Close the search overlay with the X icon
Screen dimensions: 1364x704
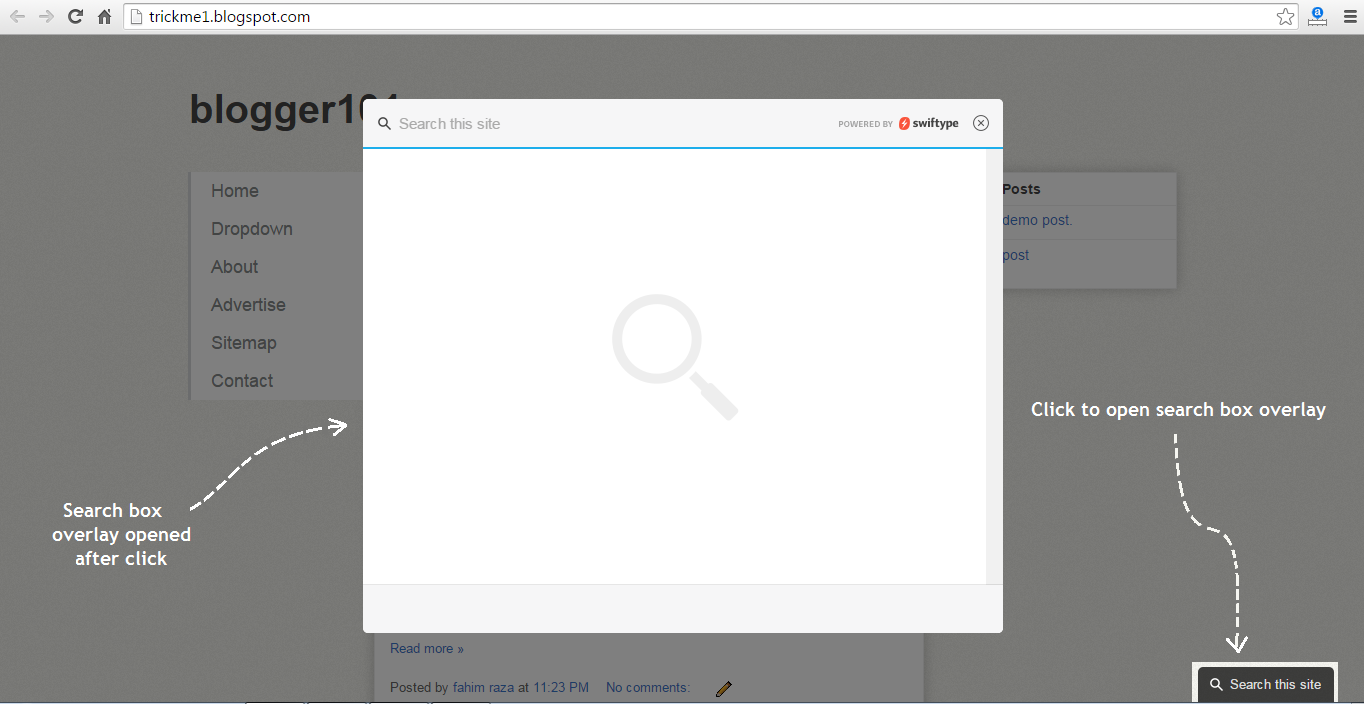[981, 123]
